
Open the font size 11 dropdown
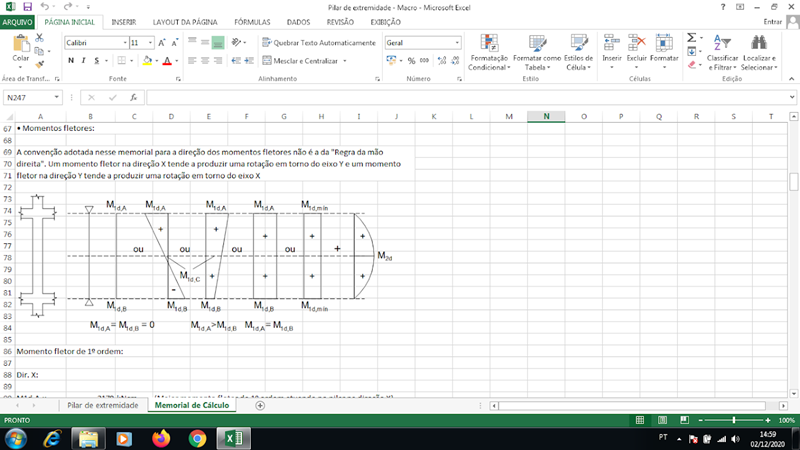(x=151, y=43)
